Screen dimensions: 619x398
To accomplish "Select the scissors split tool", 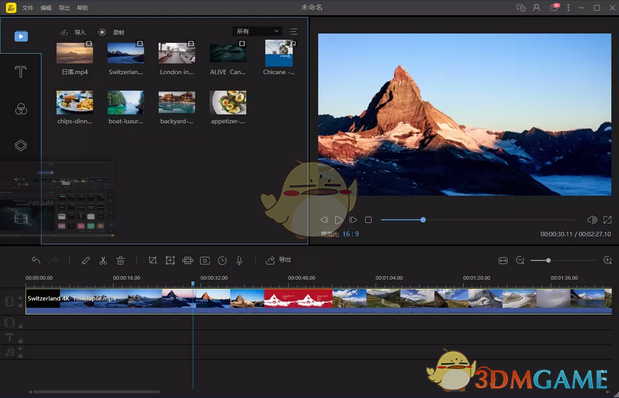I will point(103,261).
